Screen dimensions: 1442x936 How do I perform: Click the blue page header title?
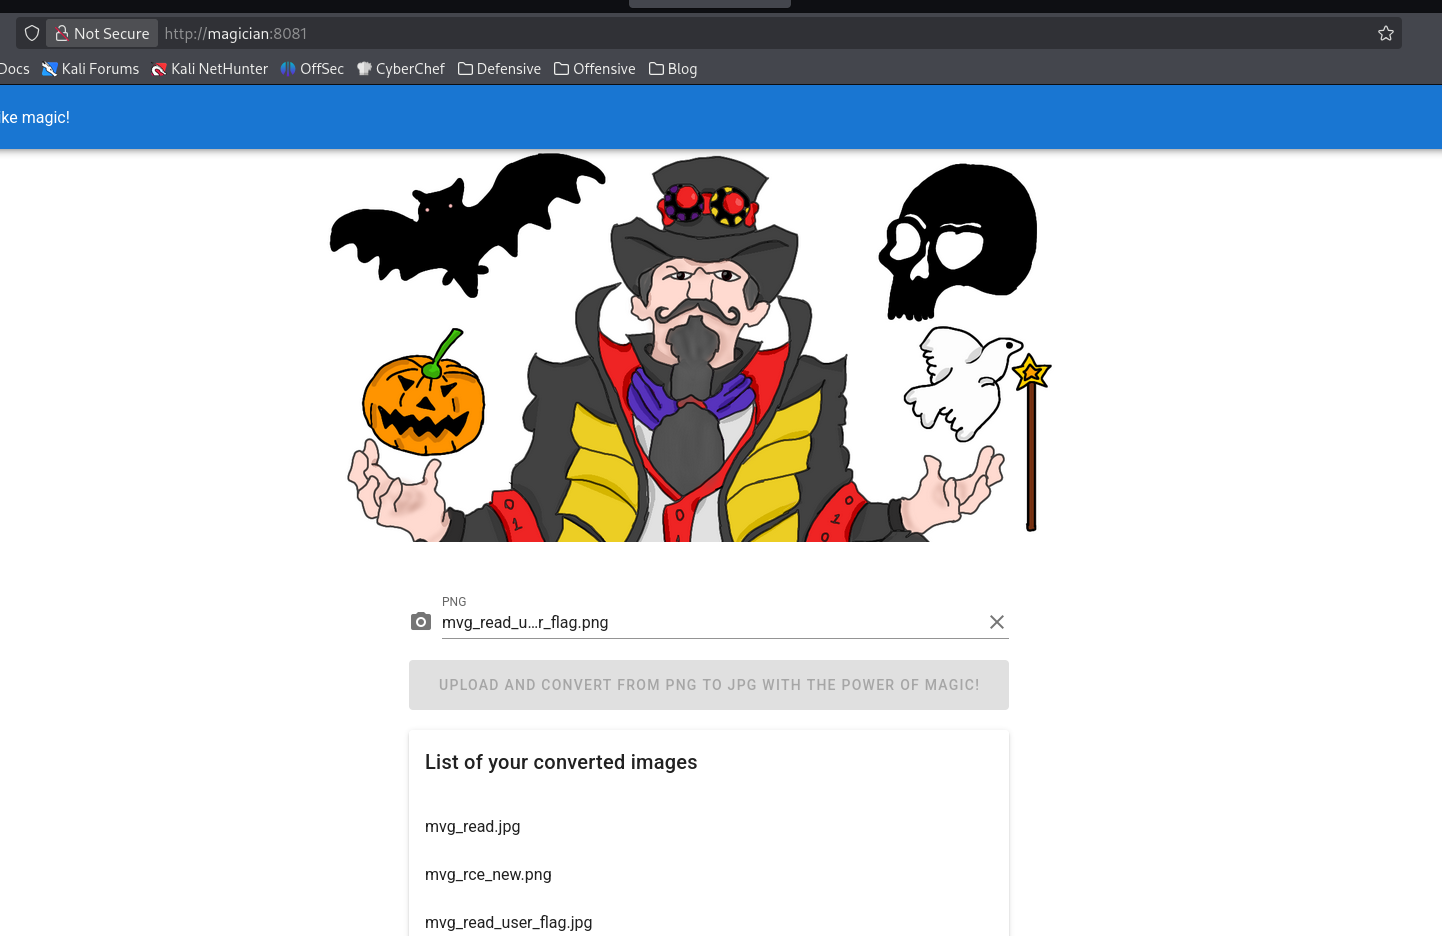[x=35, y=117]
